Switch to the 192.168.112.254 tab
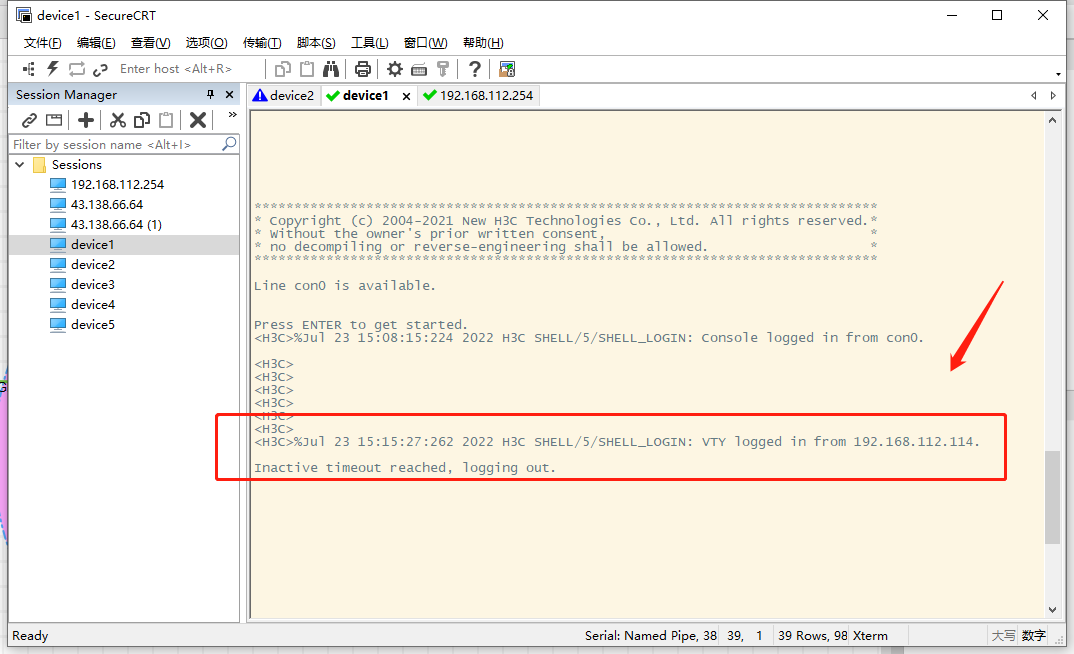The width and height of the screenshot is (1074, 654). 478,96
